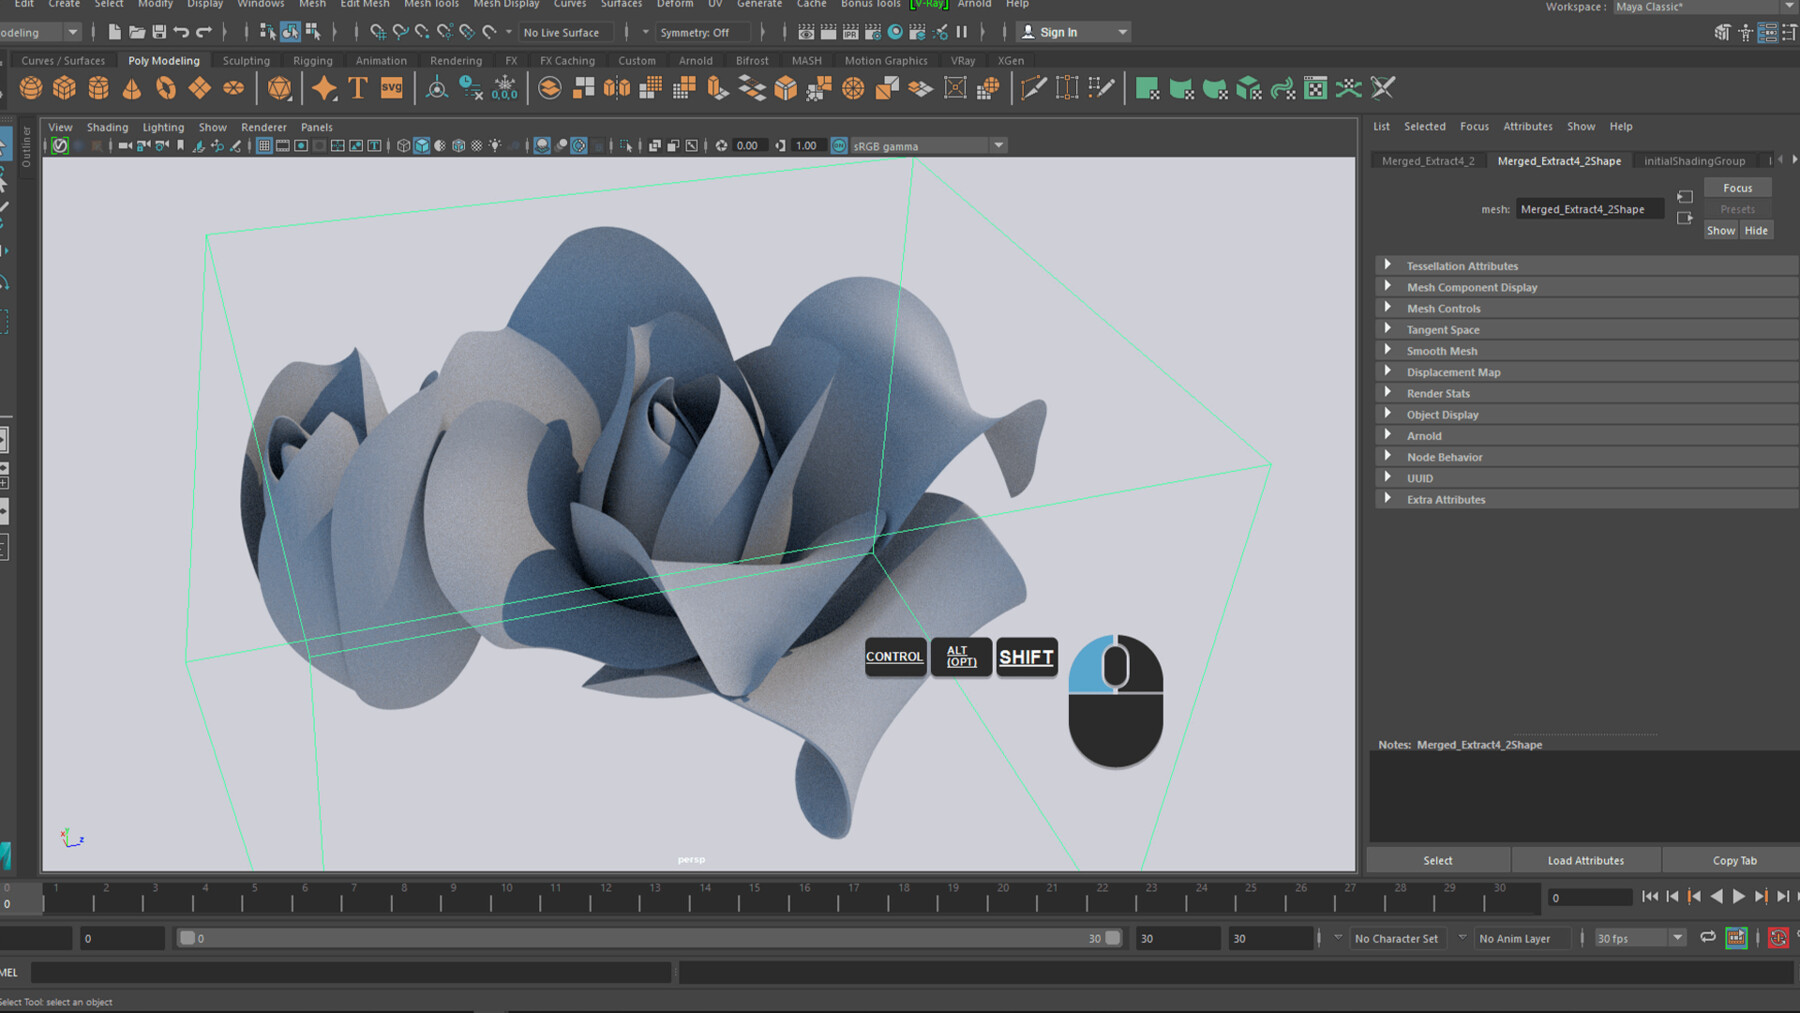Open the Mesh menu
The width and height of the screenshot is (1800, 1013).
pos(311,4)
